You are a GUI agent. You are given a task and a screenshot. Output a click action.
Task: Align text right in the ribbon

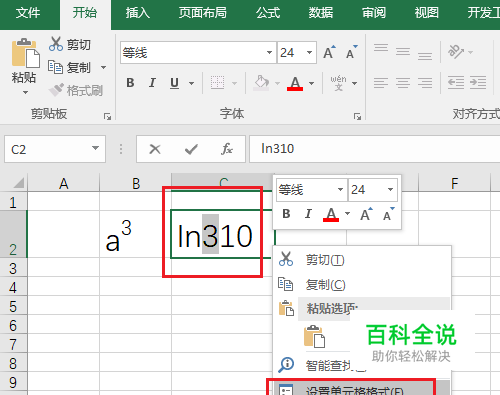(x=425, y=83)
